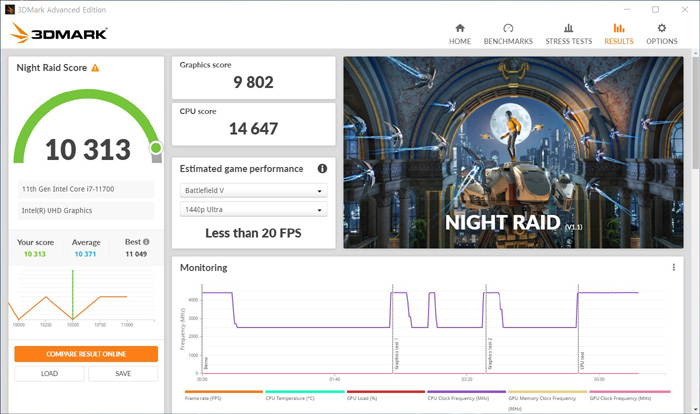Click the warning triangle beside Night Raid Score

tap(95, 68)
